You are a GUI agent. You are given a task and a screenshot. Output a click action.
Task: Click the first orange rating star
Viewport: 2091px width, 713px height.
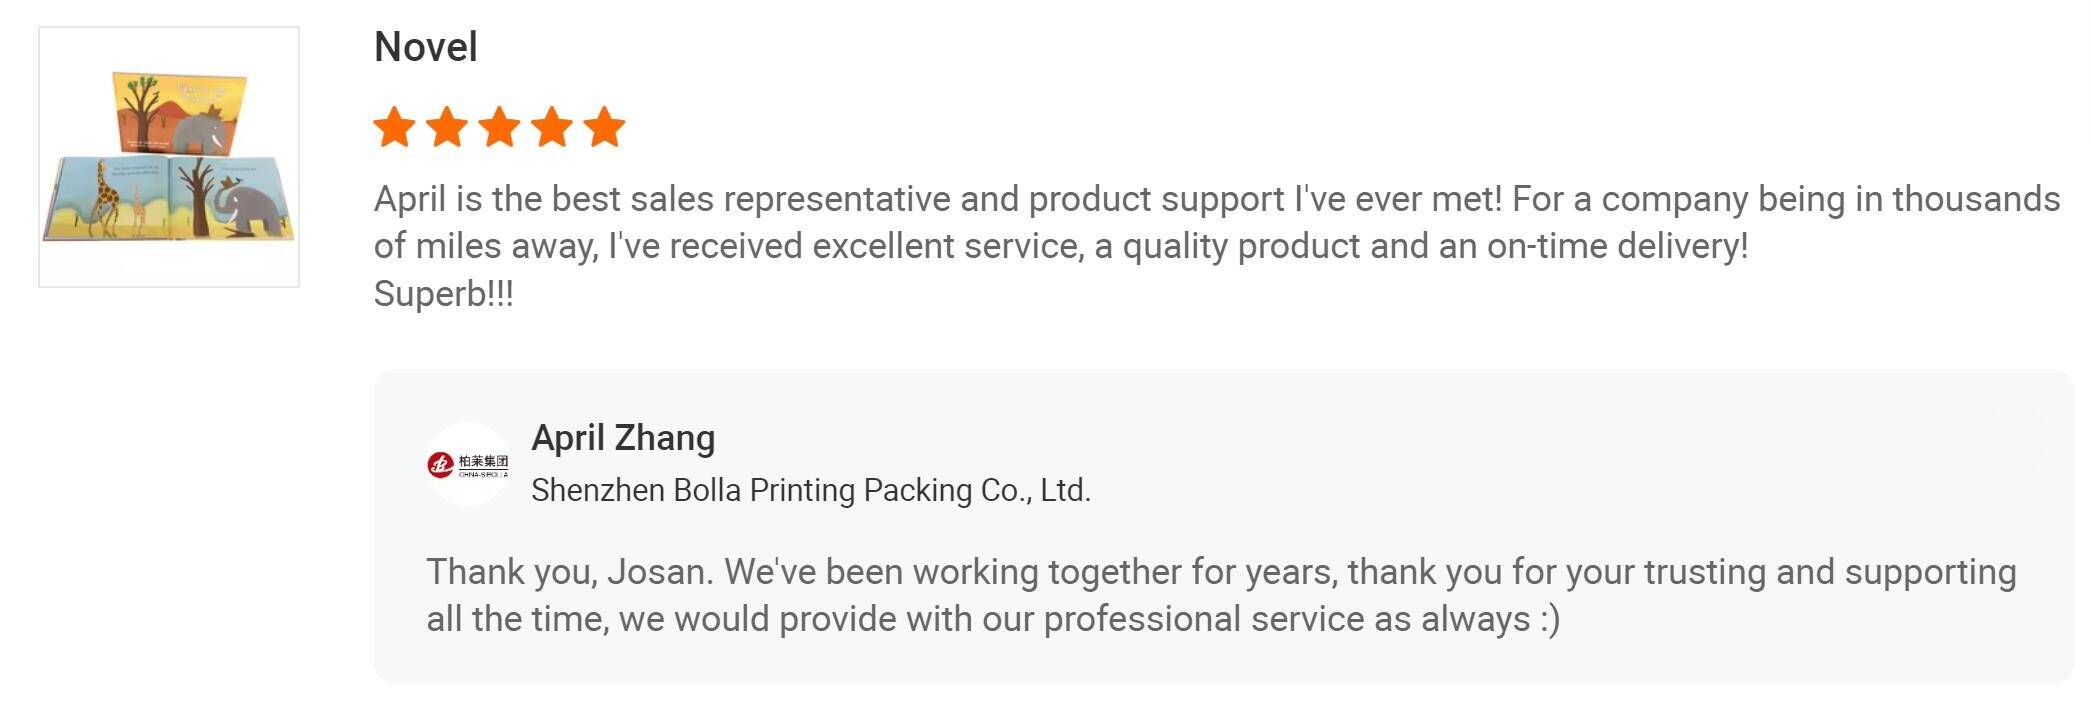click(x=394, y=128)
